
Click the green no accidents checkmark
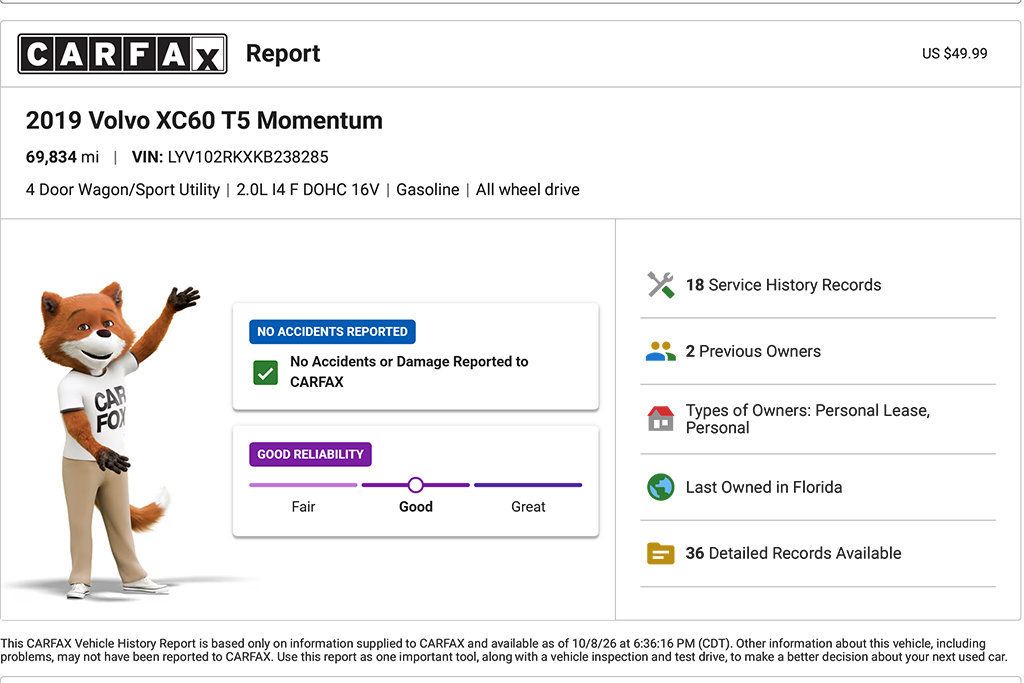click(265, 373)
